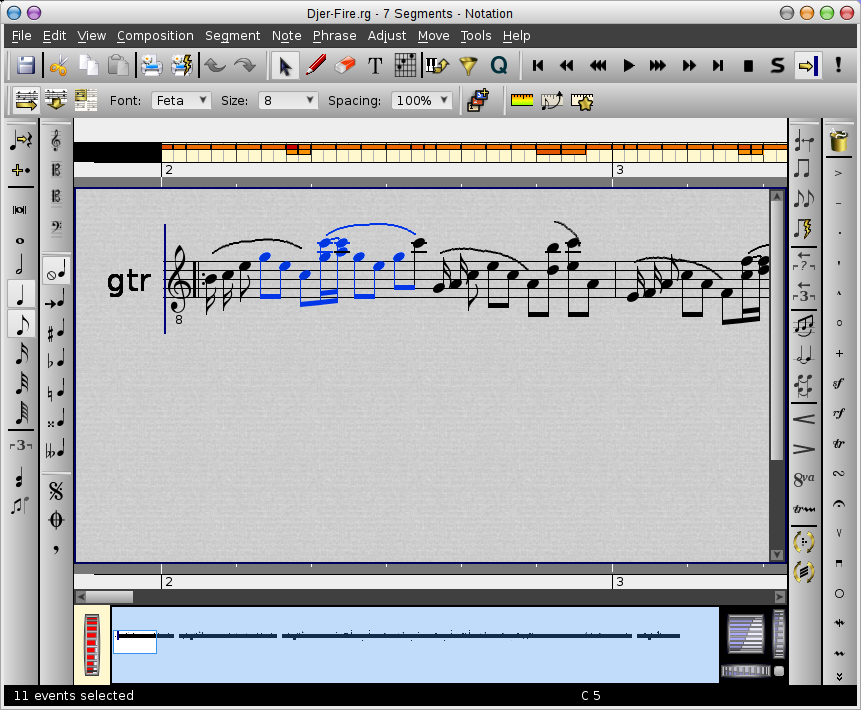Image resolution: width=861 pixels, height=710 pixels.
Task: Click the fast forward one bar button
Action: pos(688,66)
